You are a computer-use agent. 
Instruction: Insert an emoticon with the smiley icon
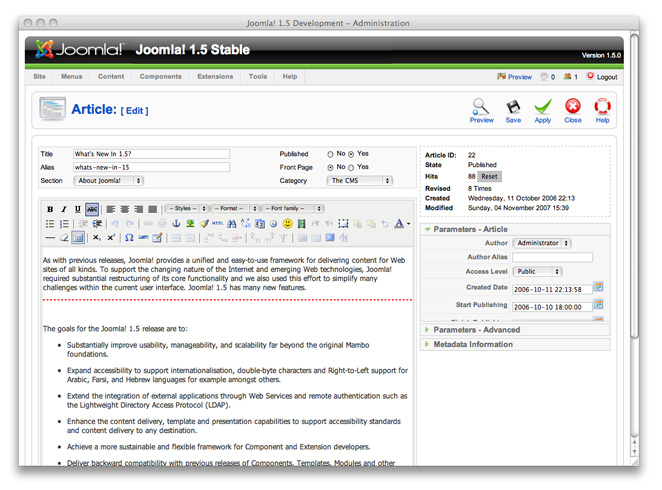[288, 224]
